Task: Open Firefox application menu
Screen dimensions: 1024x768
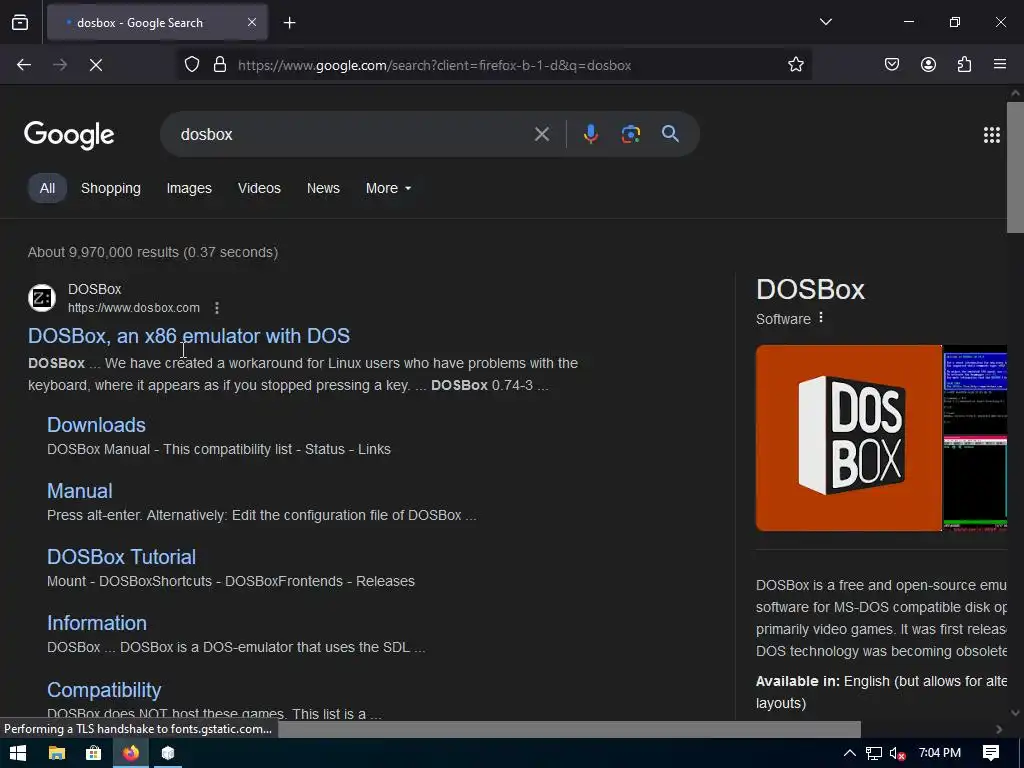Action: (1000, 65)
